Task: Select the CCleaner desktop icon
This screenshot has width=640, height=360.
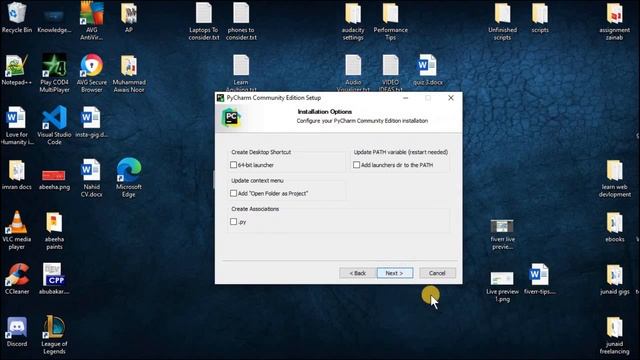Action: (17, 279)
